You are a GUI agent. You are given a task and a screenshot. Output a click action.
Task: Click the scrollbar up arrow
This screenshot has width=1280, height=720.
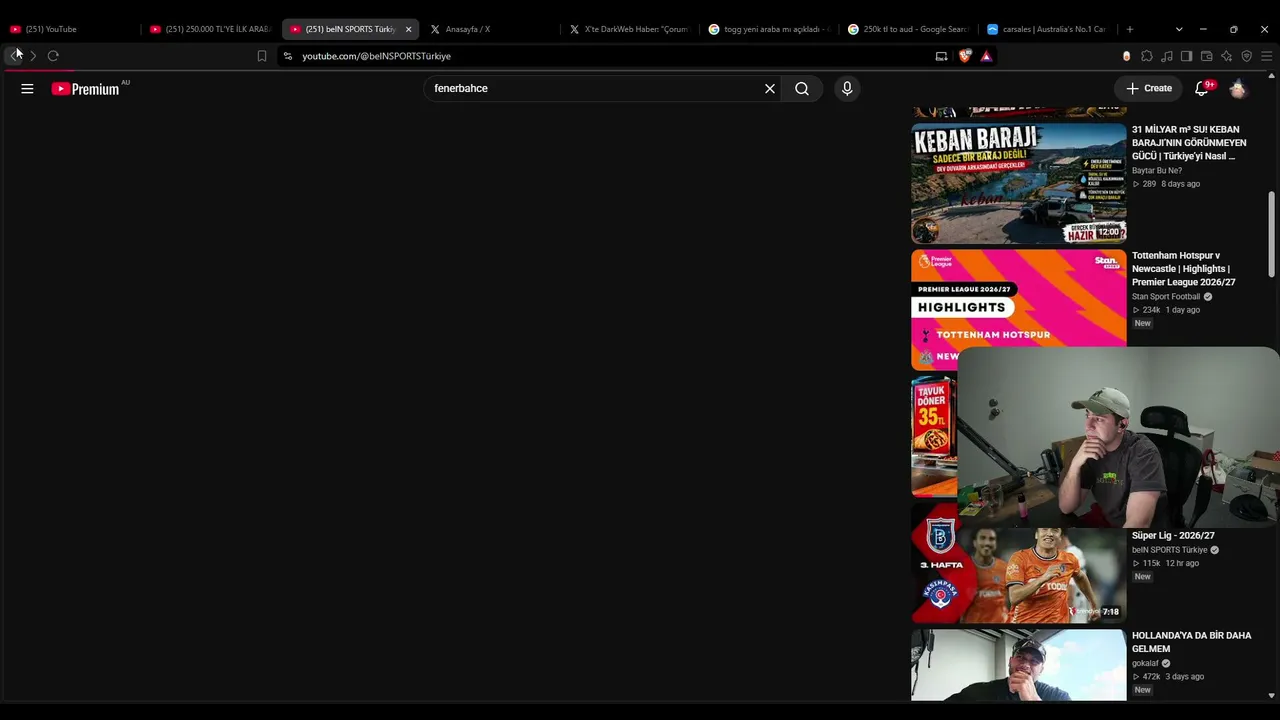[1272, 76]
